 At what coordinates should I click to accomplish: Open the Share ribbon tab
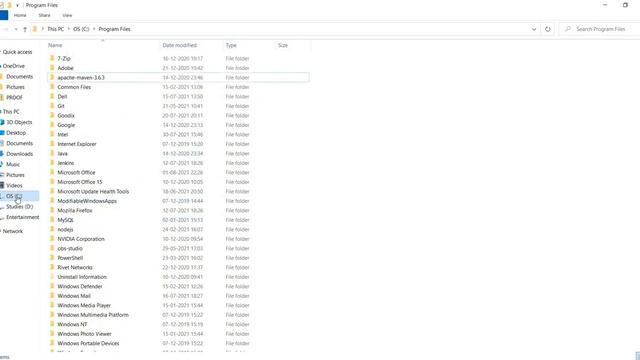click(44, 15)
